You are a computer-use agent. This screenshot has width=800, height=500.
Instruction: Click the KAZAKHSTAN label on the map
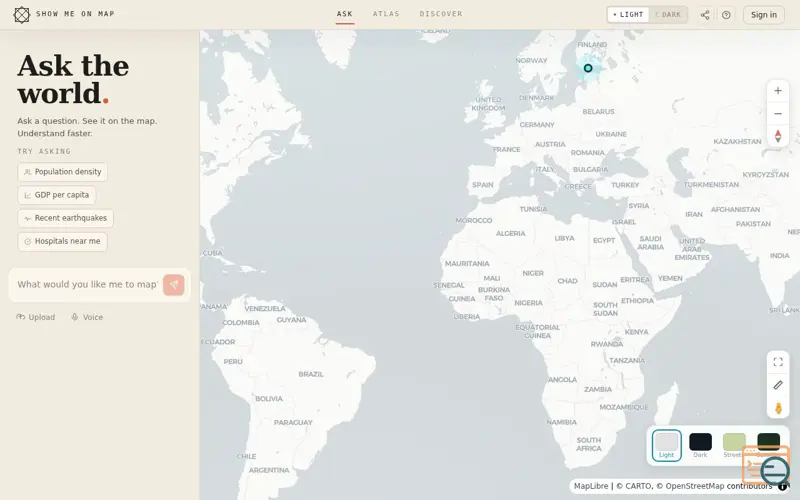737,141
